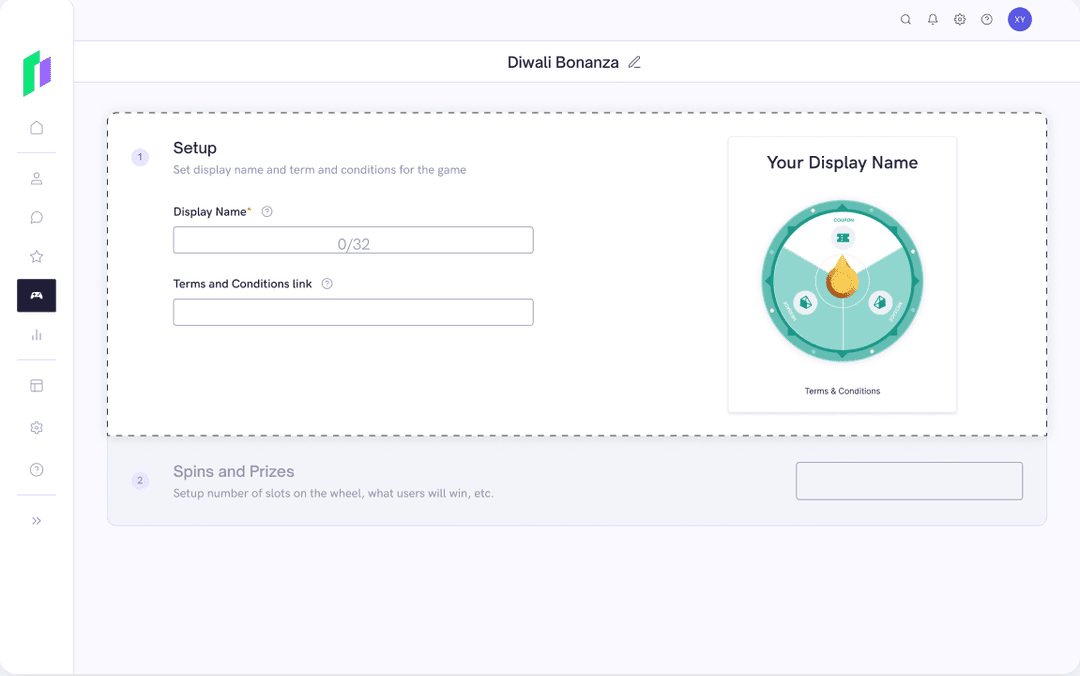Show the Display Name help tooltip icon
The height and width of the screenshot is (676, 1080).
tap(267, 212)
